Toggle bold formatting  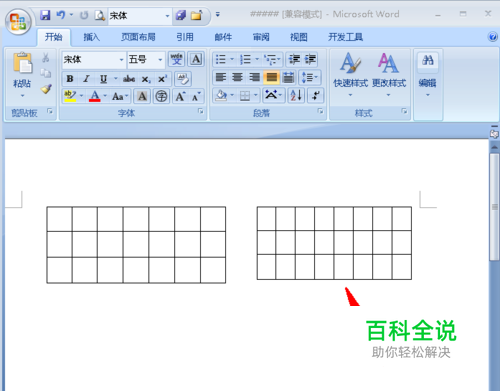tap(70, 79)
